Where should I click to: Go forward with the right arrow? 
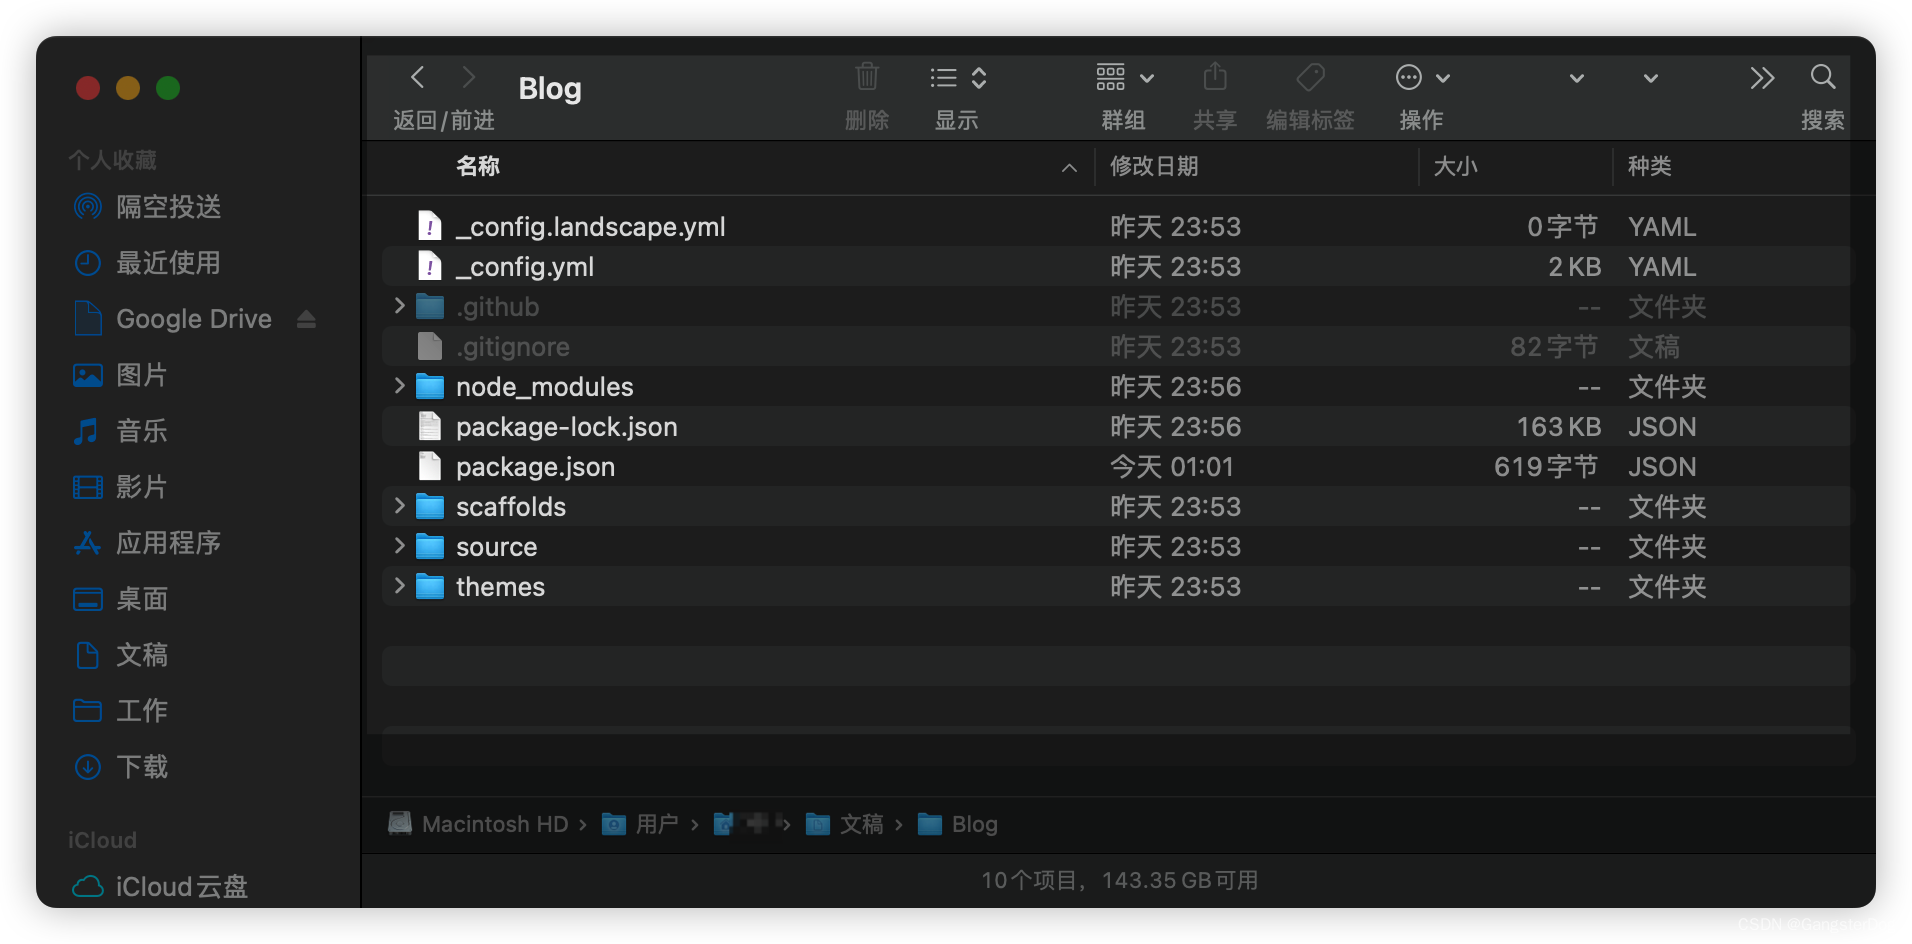click(468, 78)
